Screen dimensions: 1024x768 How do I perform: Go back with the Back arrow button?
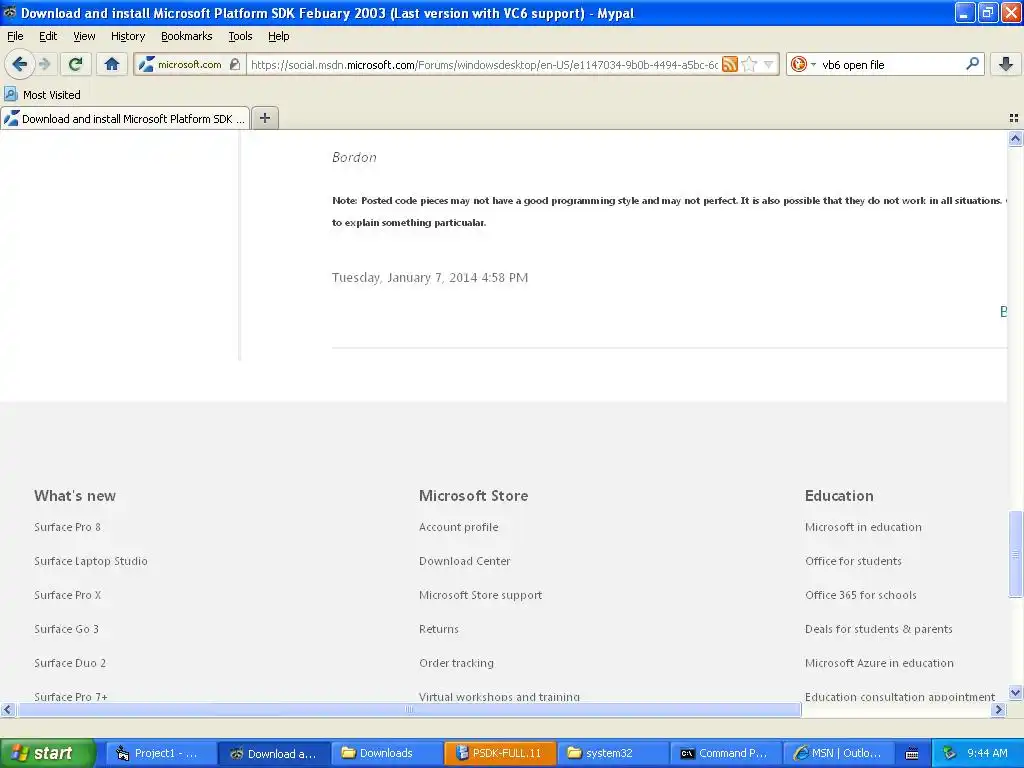pyautogui.click(x=20, y=64)
